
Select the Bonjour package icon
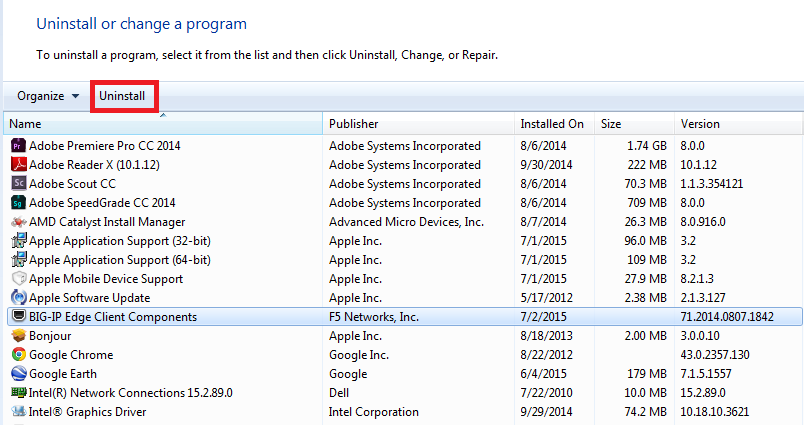[18, 335]
